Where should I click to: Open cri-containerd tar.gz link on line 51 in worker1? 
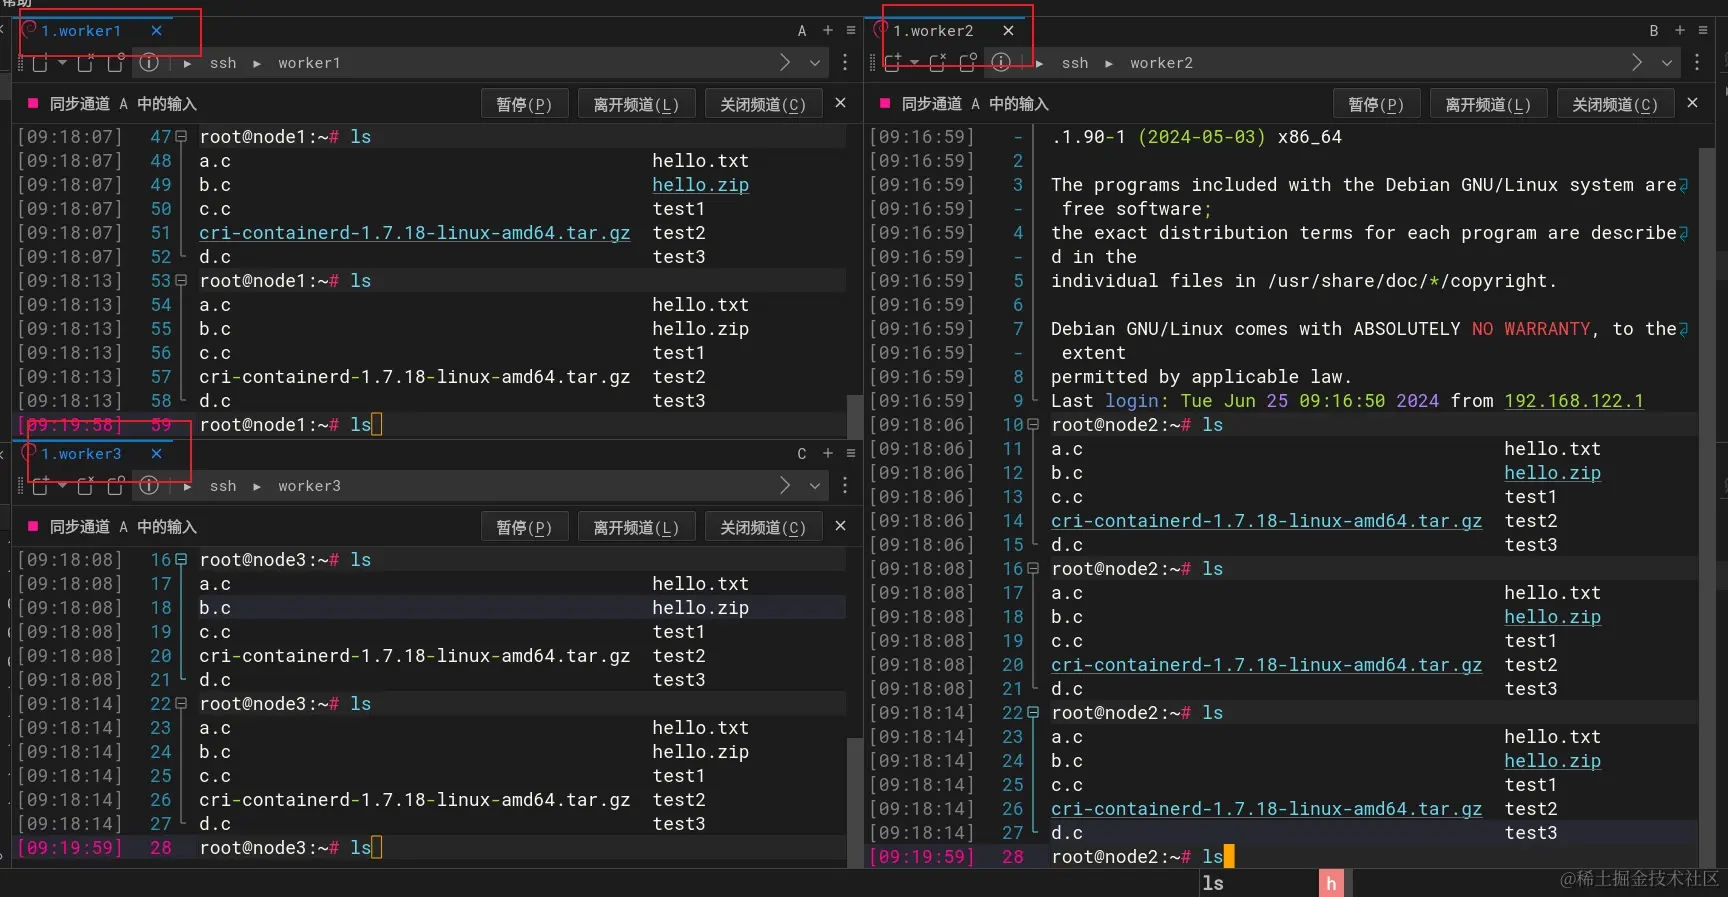(x=415, y=233)
